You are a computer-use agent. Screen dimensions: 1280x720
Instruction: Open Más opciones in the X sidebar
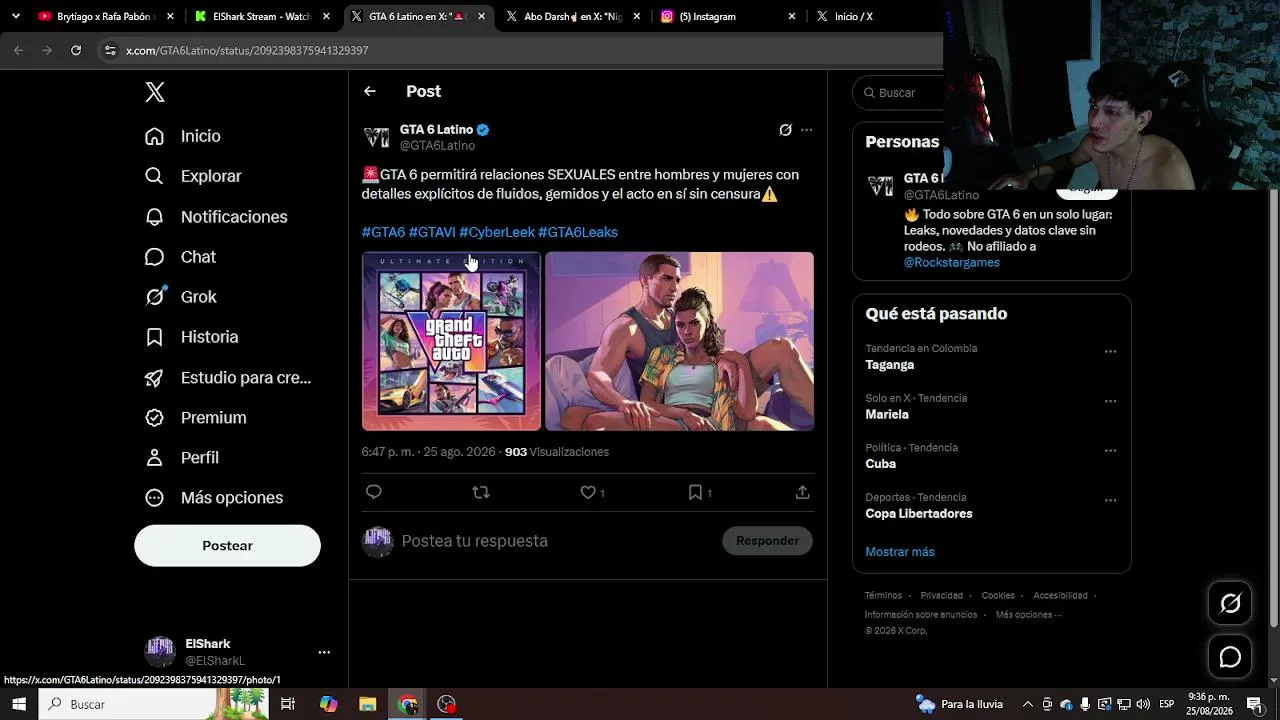coord(214,497)
